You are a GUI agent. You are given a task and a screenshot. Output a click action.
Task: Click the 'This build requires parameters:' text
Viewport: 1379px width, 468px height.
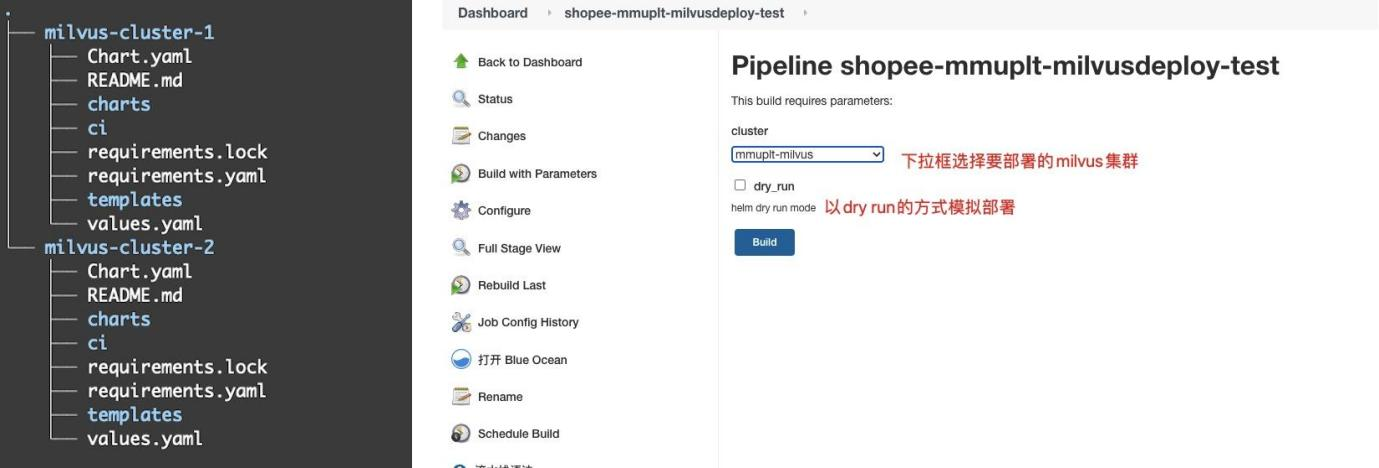(812, 101)
